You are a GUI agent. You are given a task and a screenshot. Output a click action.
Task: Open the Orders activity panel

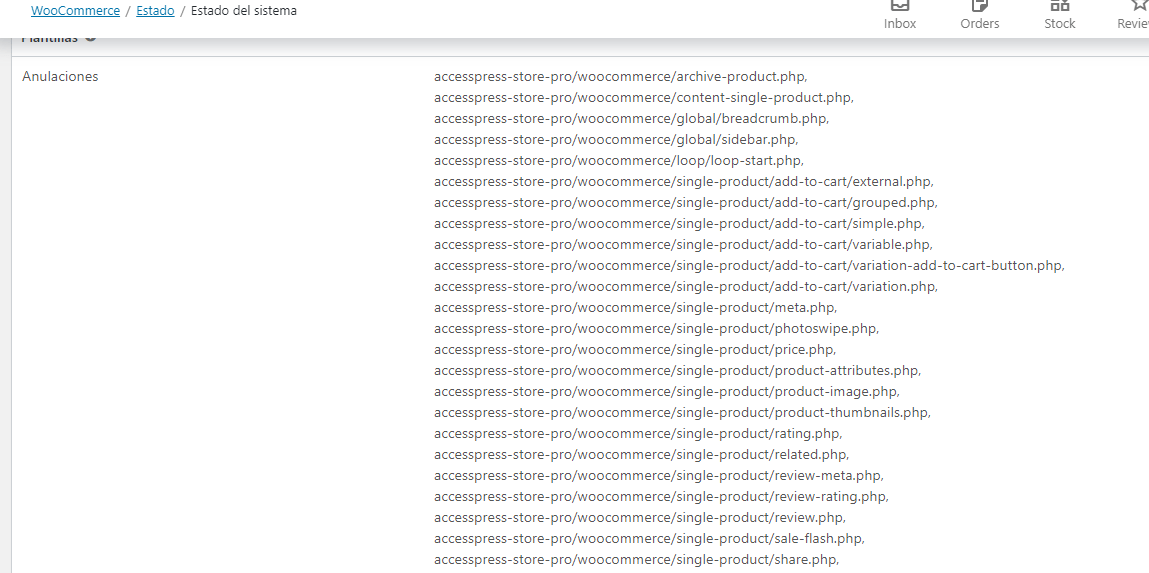[x=980, y=15]
